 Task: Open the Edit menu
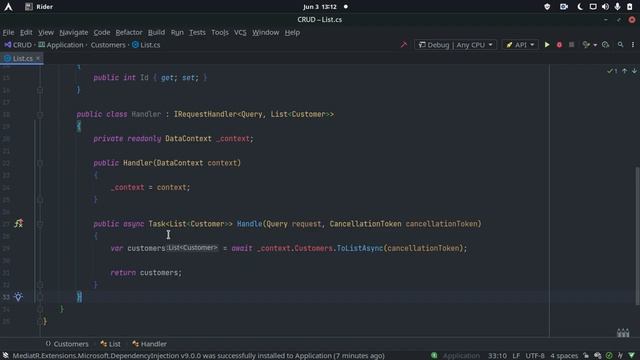pyautogui.click(x=26, y=32)
